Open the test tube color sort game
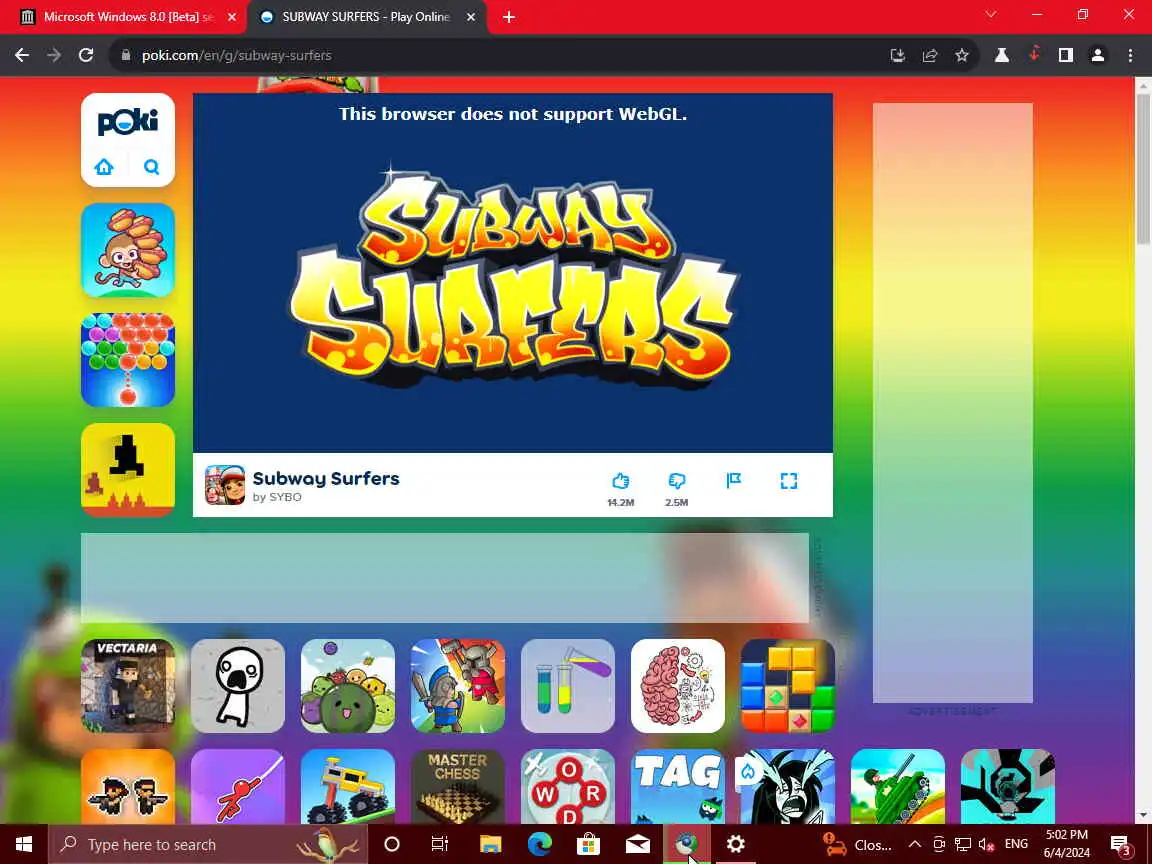This screenshot has height=864, width=1152. 568,685
